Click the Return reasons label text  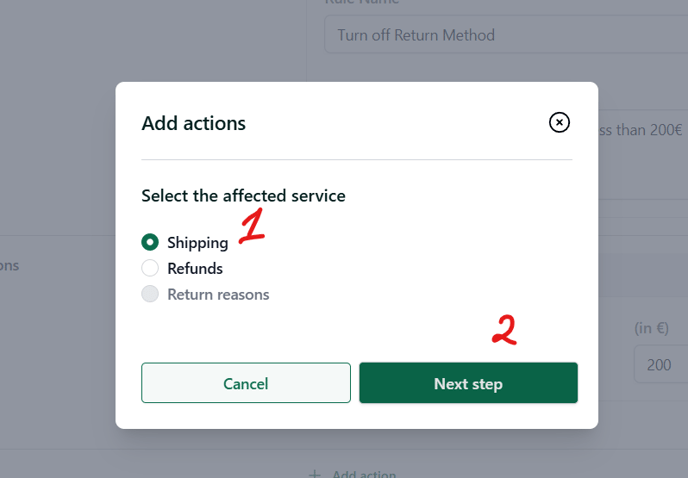point(218,294)
